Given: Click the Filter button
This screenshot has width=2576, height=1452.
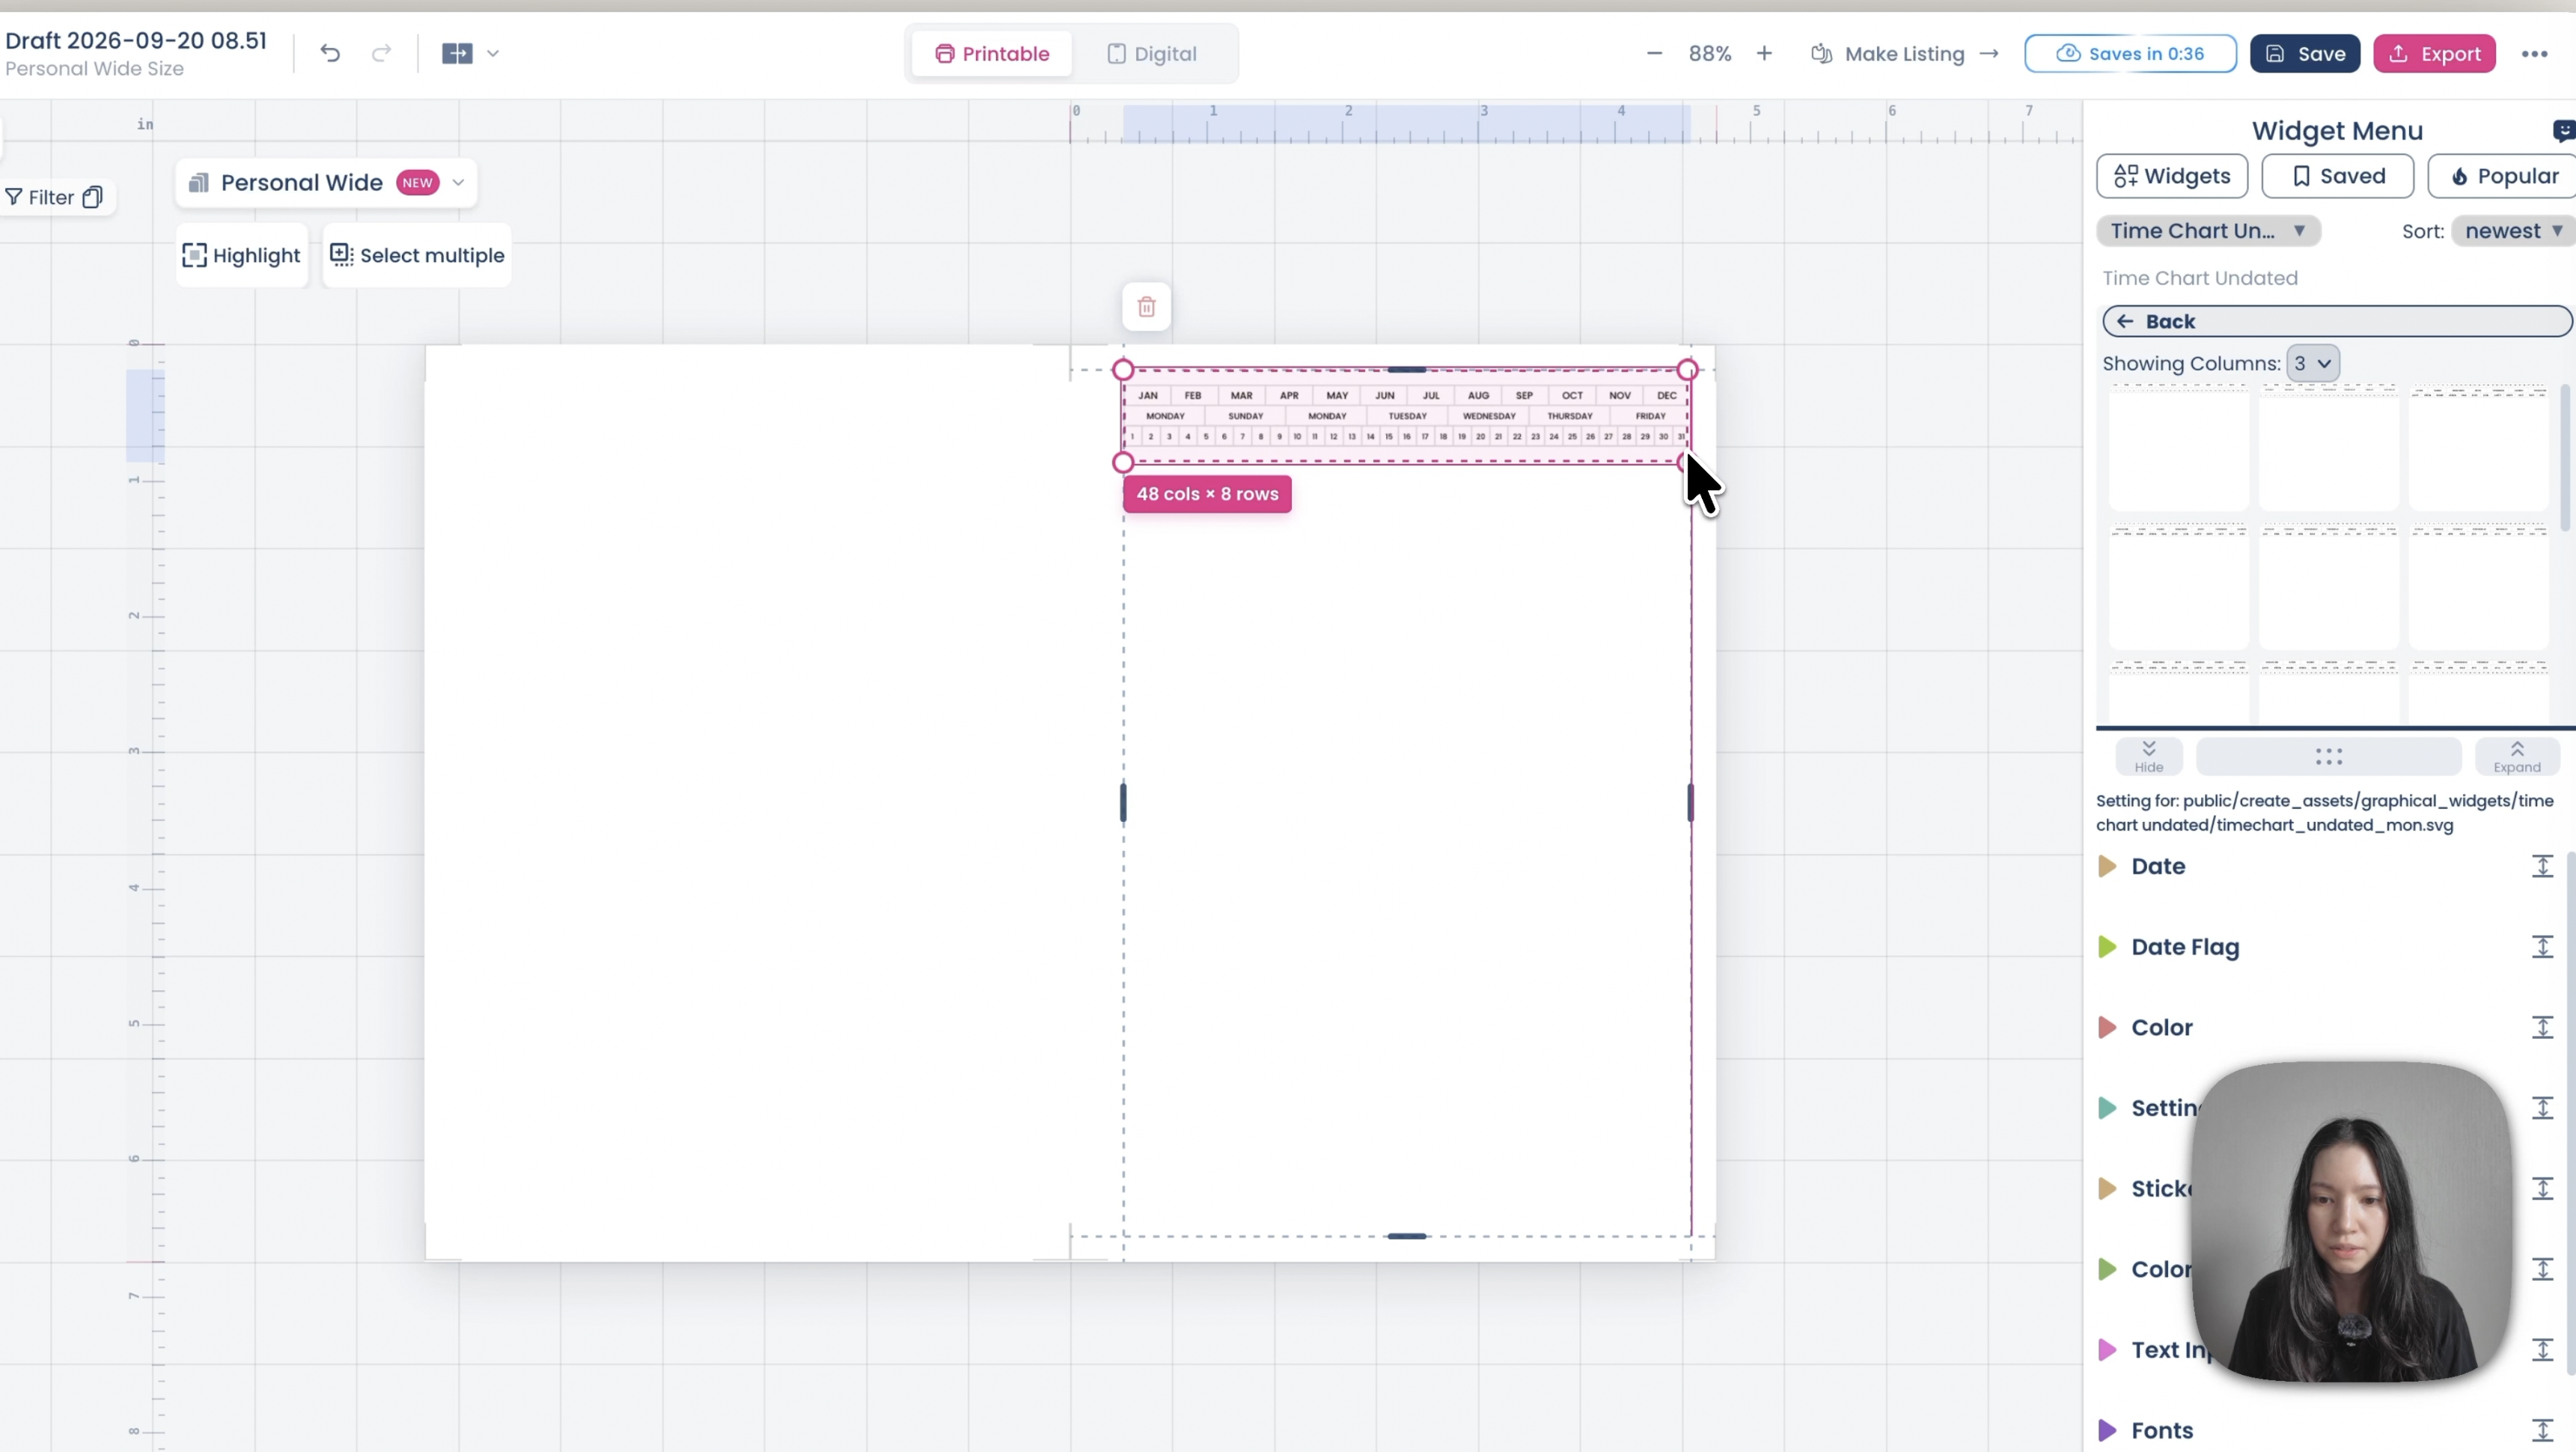Looking at the screenshot, I should click(40, 197).
